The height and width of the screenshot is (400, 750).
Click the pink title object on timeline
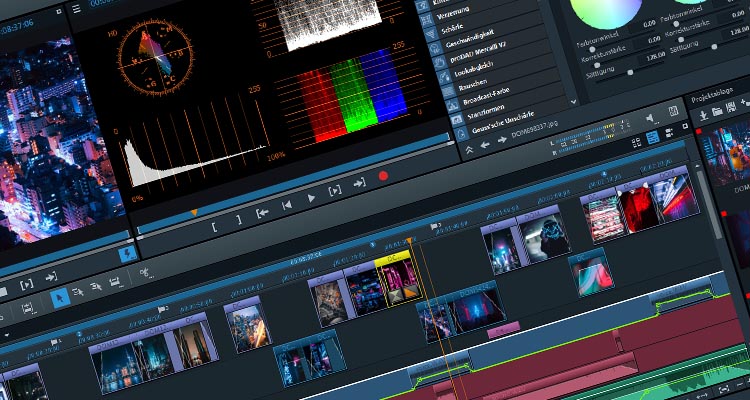click(503, 330)
